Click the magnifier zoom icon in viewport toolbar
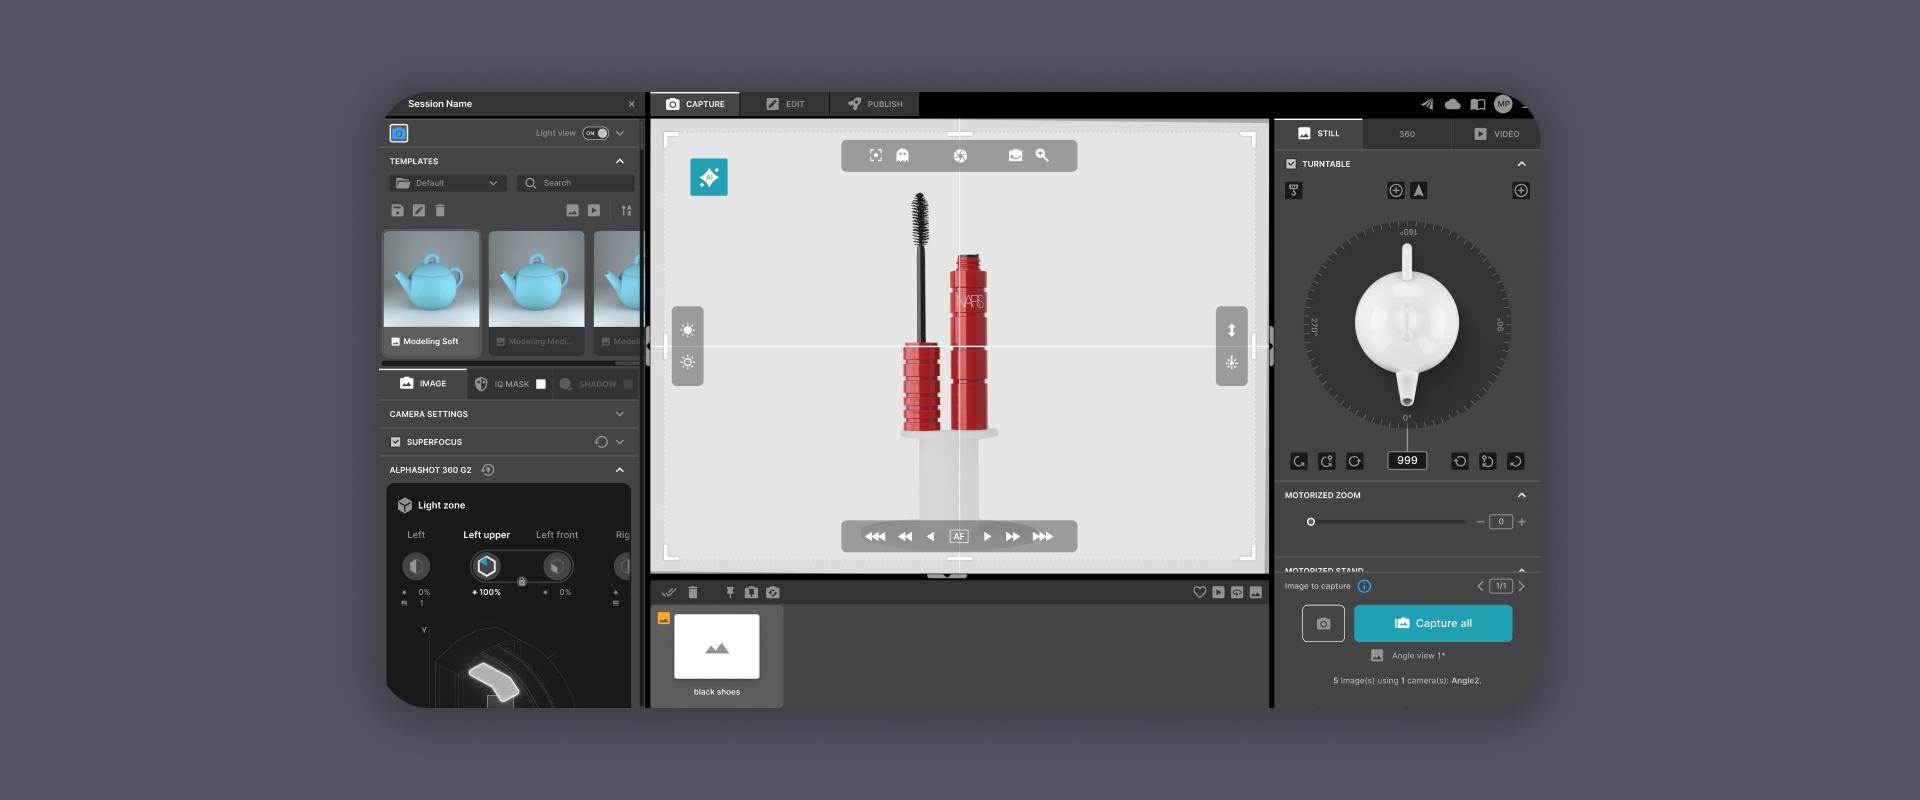The width and height of the screenshot is (1920, 800). coord(1042,156)
